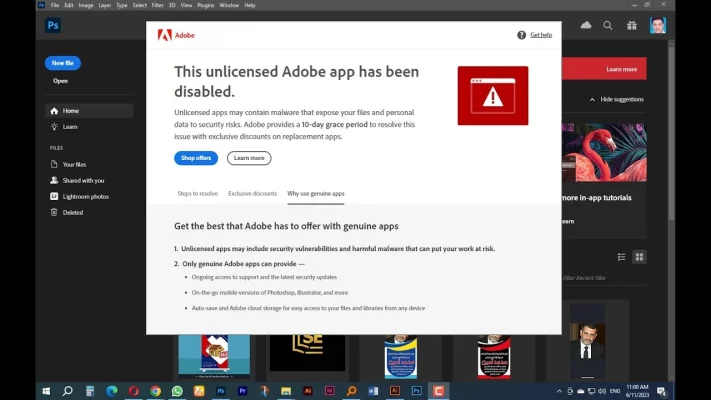
Task: Open Lightroom photos in sidebar
Action: pos(85,196)
